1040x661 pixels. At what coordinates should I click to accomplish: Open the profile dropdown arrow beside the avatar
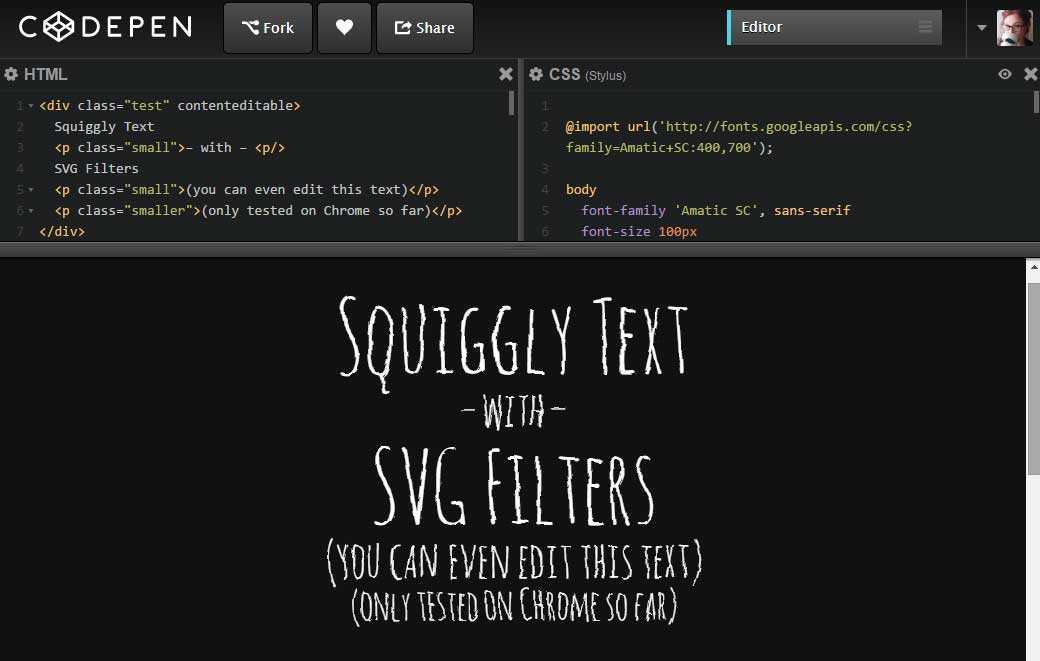pyautogui.click(x=981, y=27)
